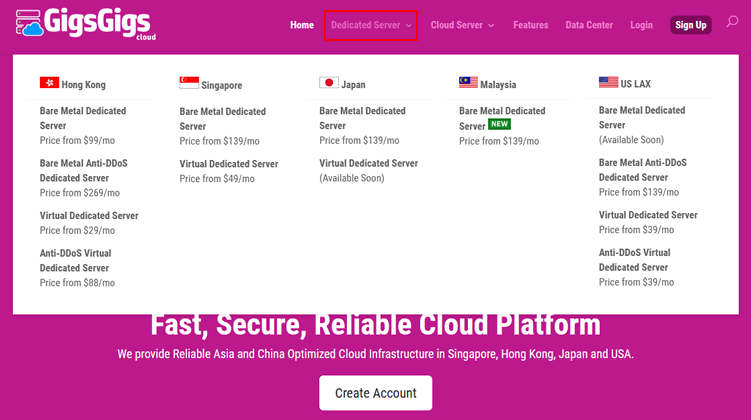This screenshot has height=420, width=751.
Task: Click the green NEW badge
Action: point(500,125)
